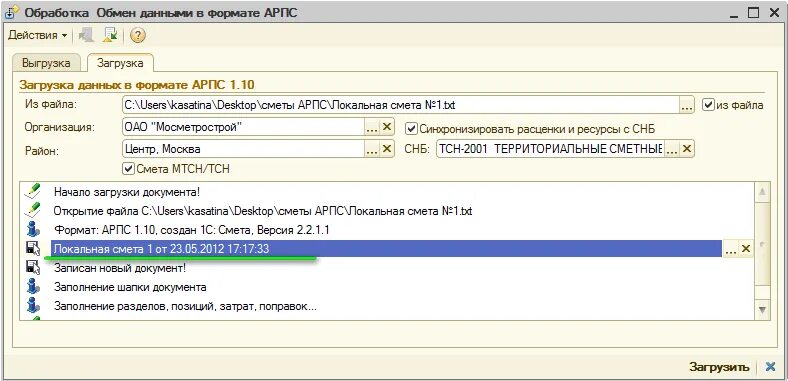Click log list scrollbar up arrow
The image size is (788, 381).
point(762,192)
